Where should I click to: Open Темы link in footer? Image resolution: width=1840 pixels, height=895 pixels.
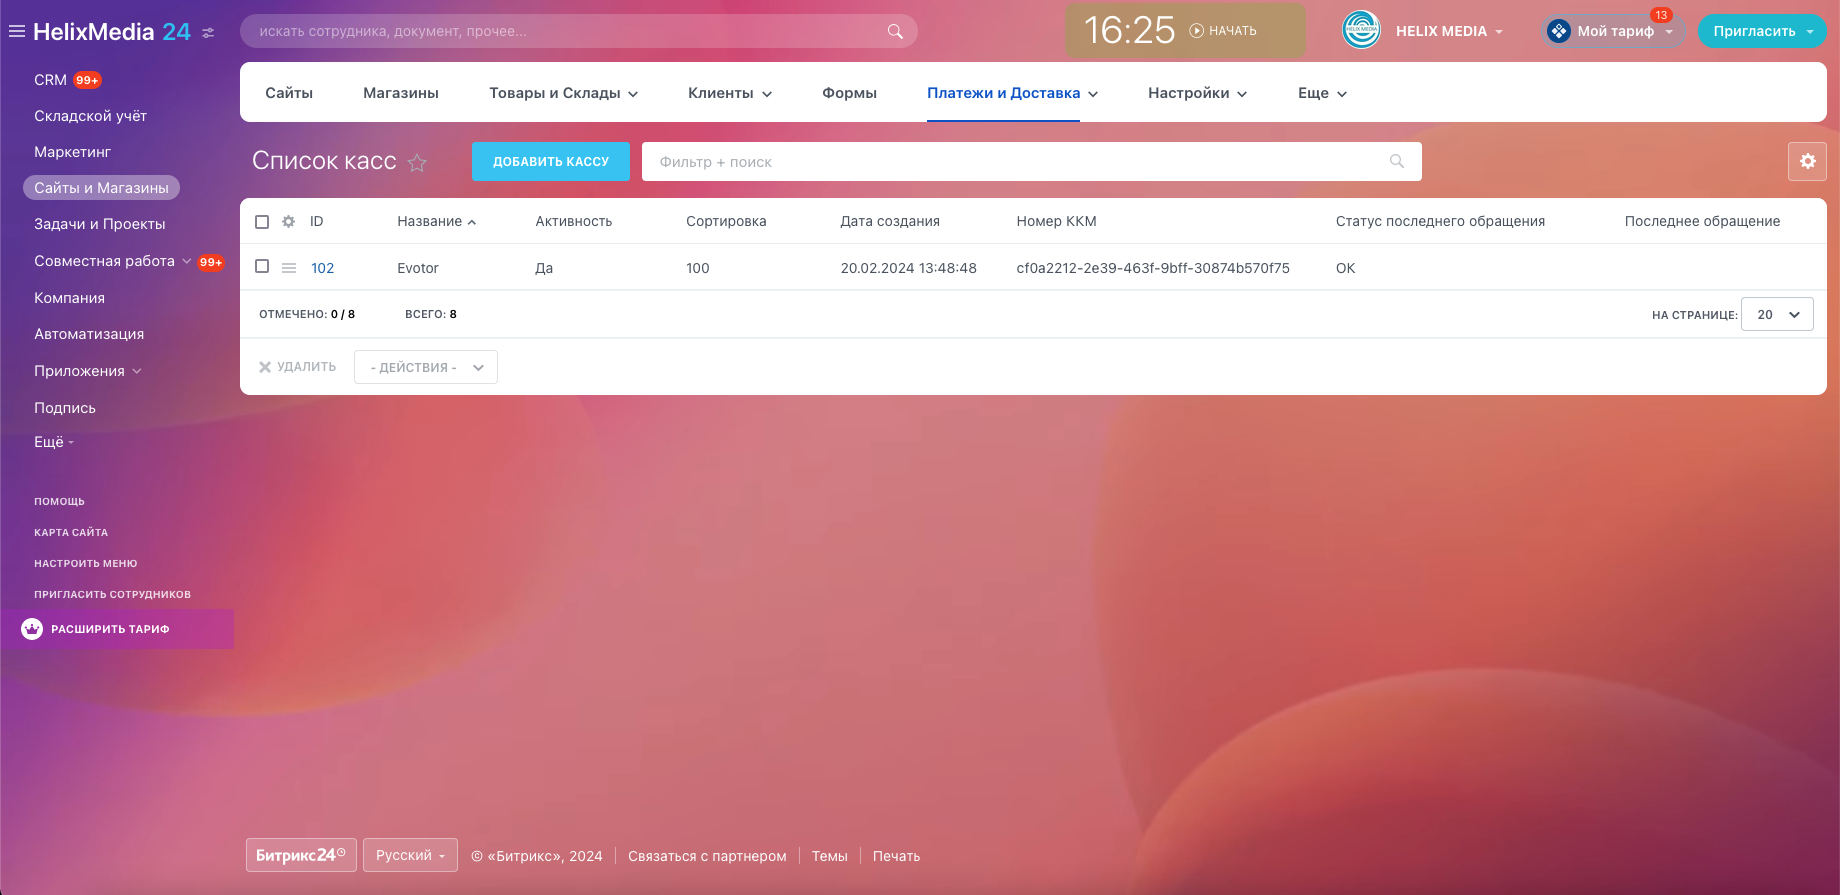point(829,856)
